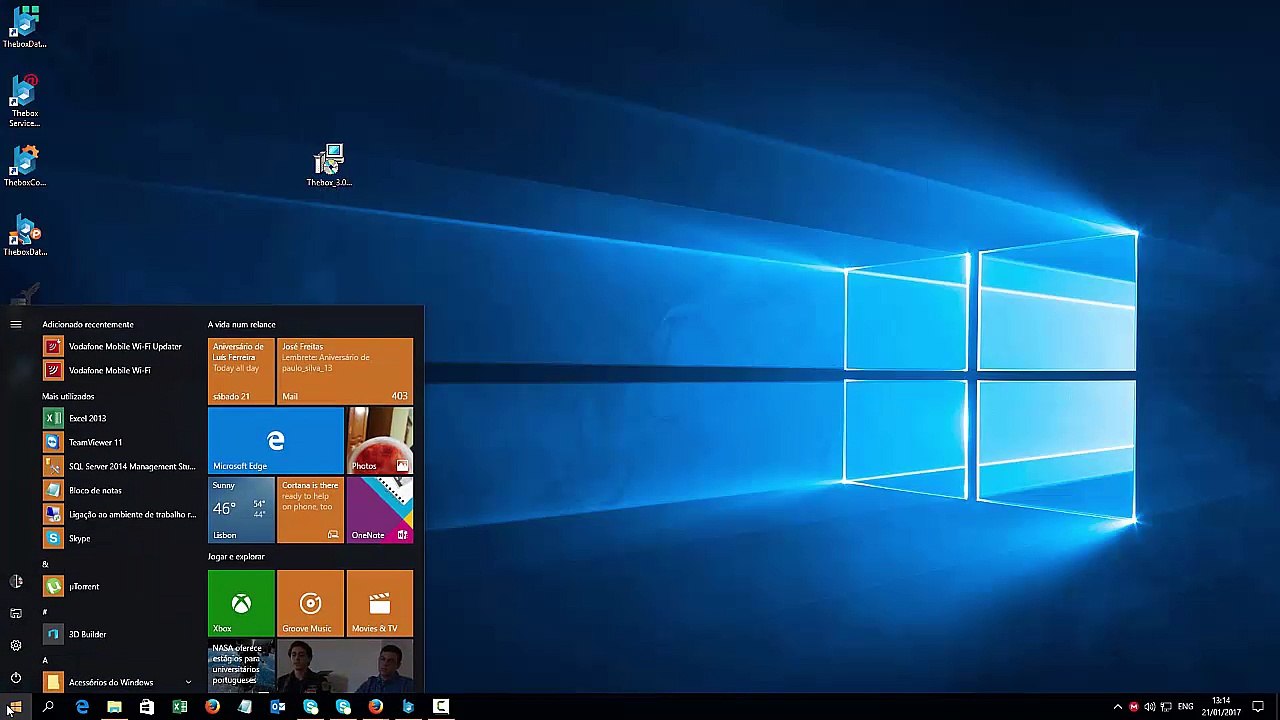Launch Vodafone Mobile Wi-Fi in recently added
Viewport: 1280px width, 720px height.
[121, 370]
